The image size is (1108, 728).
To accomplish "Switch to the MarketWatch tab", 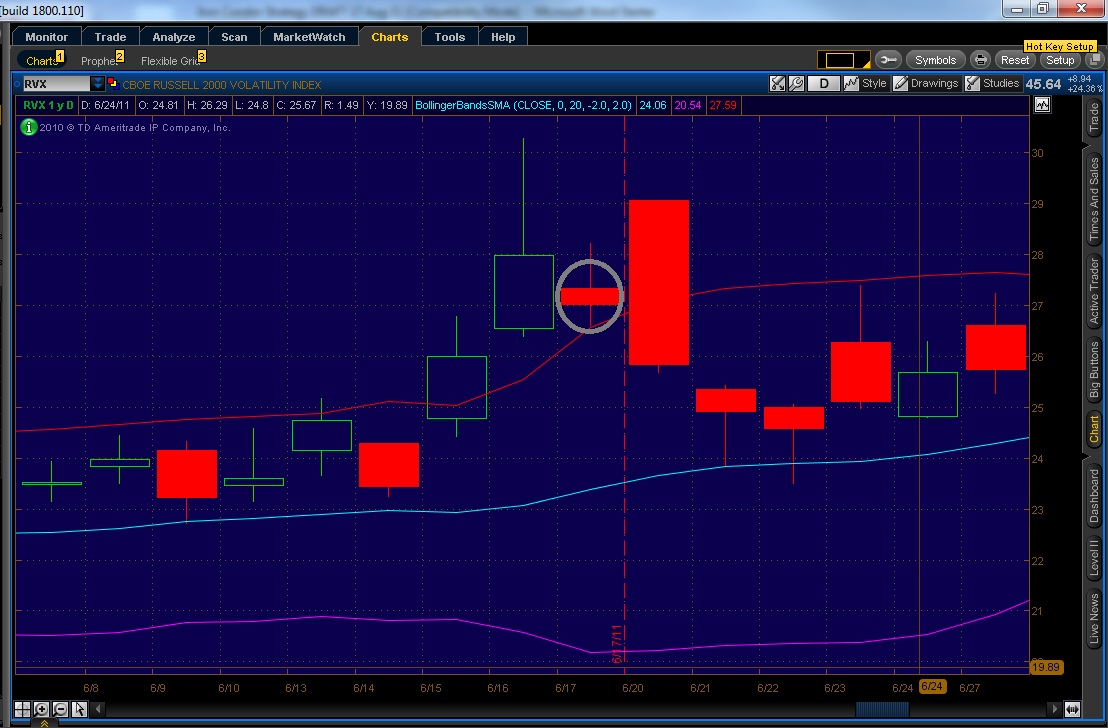I will [309, 37].
